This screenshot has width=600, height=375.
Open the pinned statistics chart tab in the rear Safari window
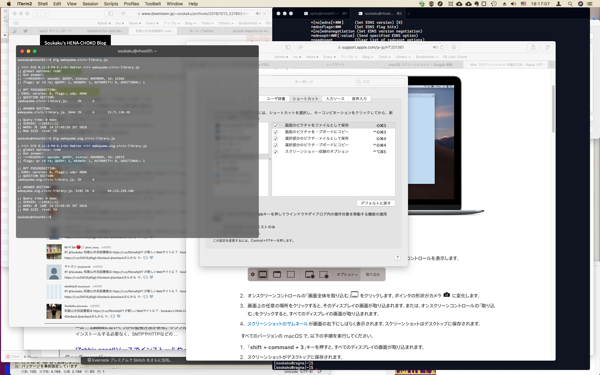pyautogui.click(x=15, y=31)
